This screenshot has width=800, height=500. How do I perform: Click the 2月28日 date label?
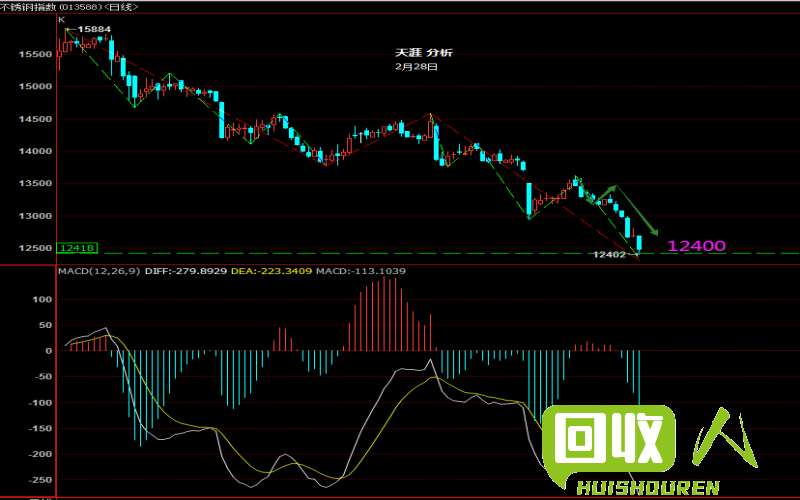coord(416,66)
